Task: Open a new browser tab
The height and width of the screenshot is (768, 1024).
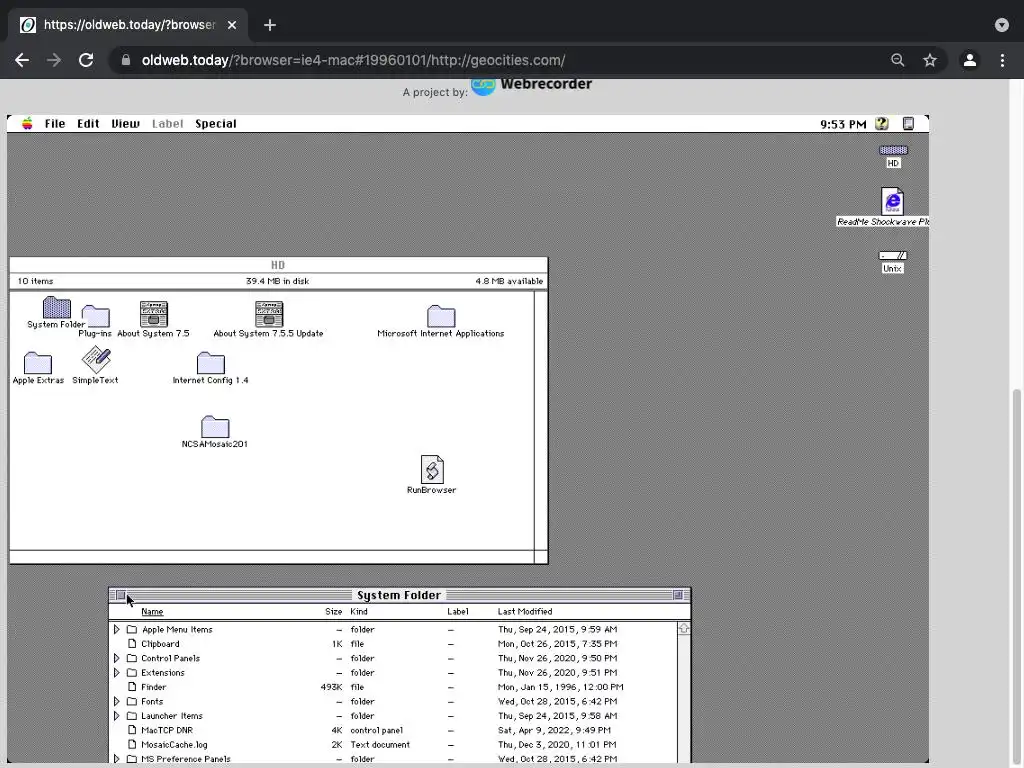Action: tap(270, 25)
